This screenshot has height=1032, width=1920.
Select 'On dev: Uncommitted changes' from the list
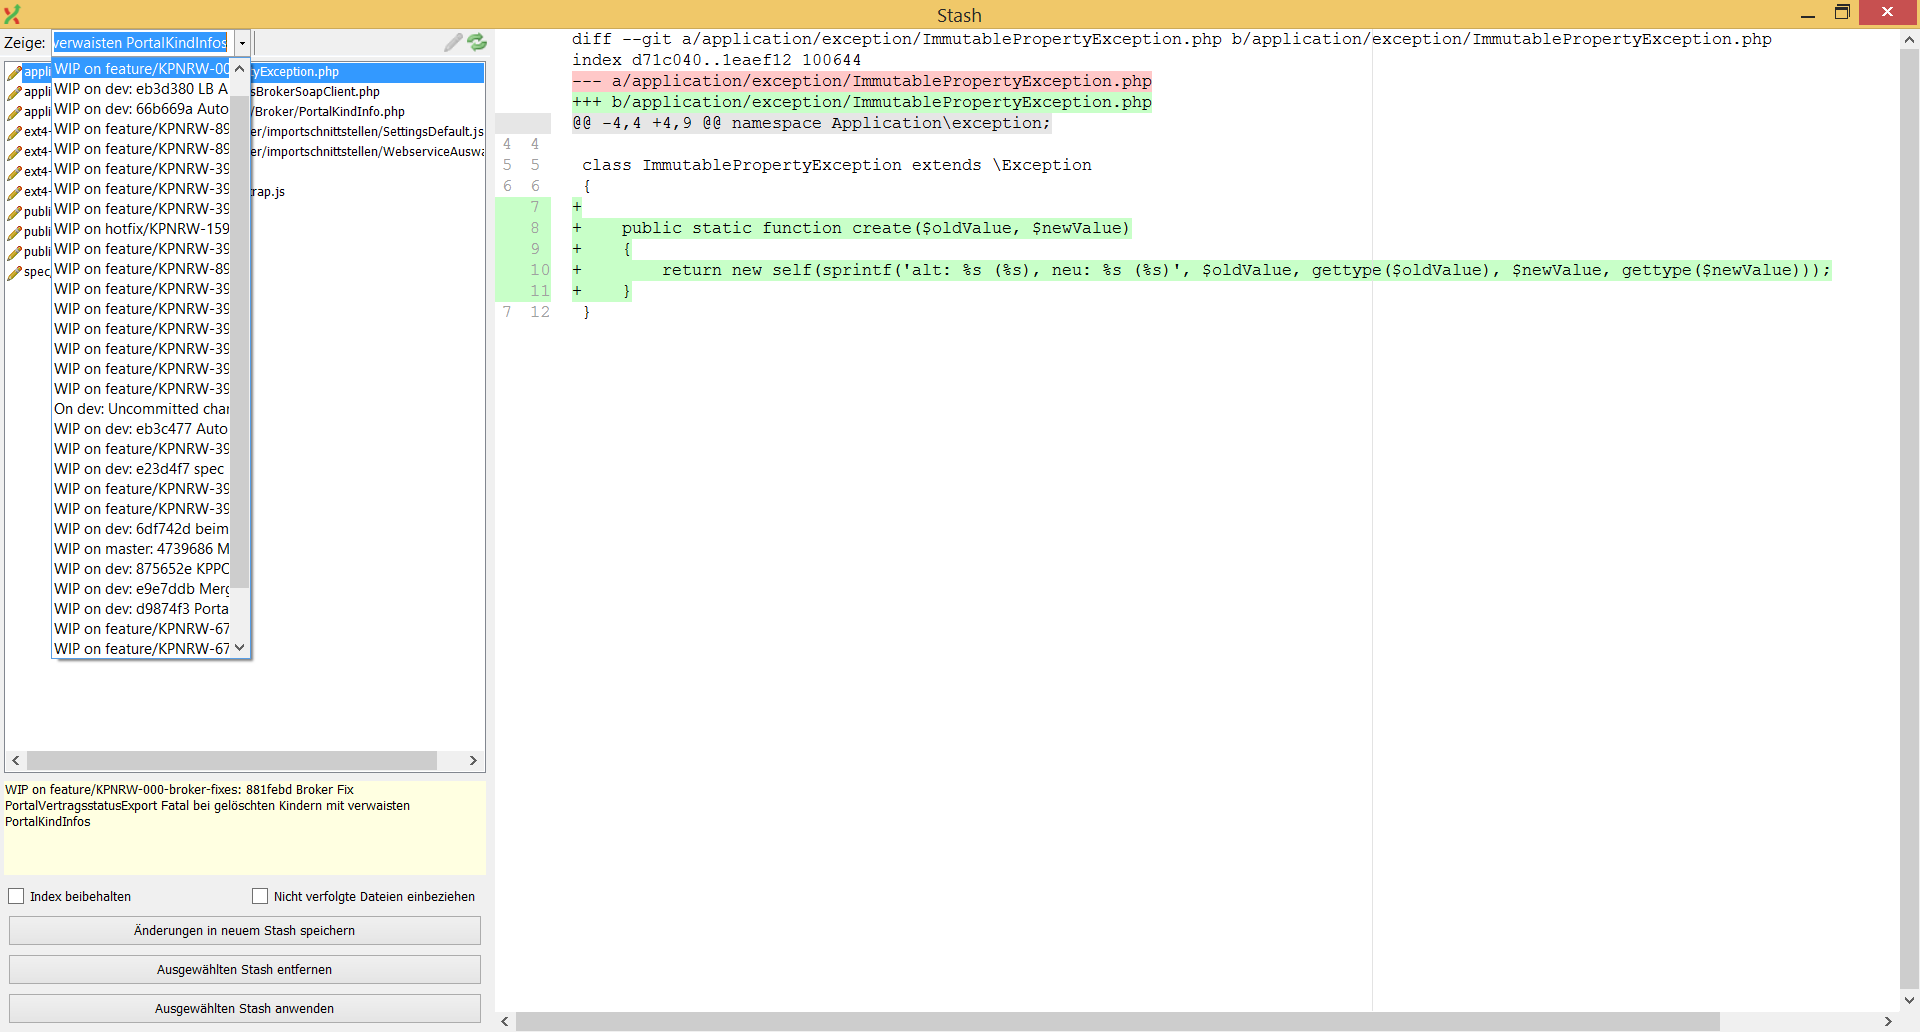tap(141, 408)
